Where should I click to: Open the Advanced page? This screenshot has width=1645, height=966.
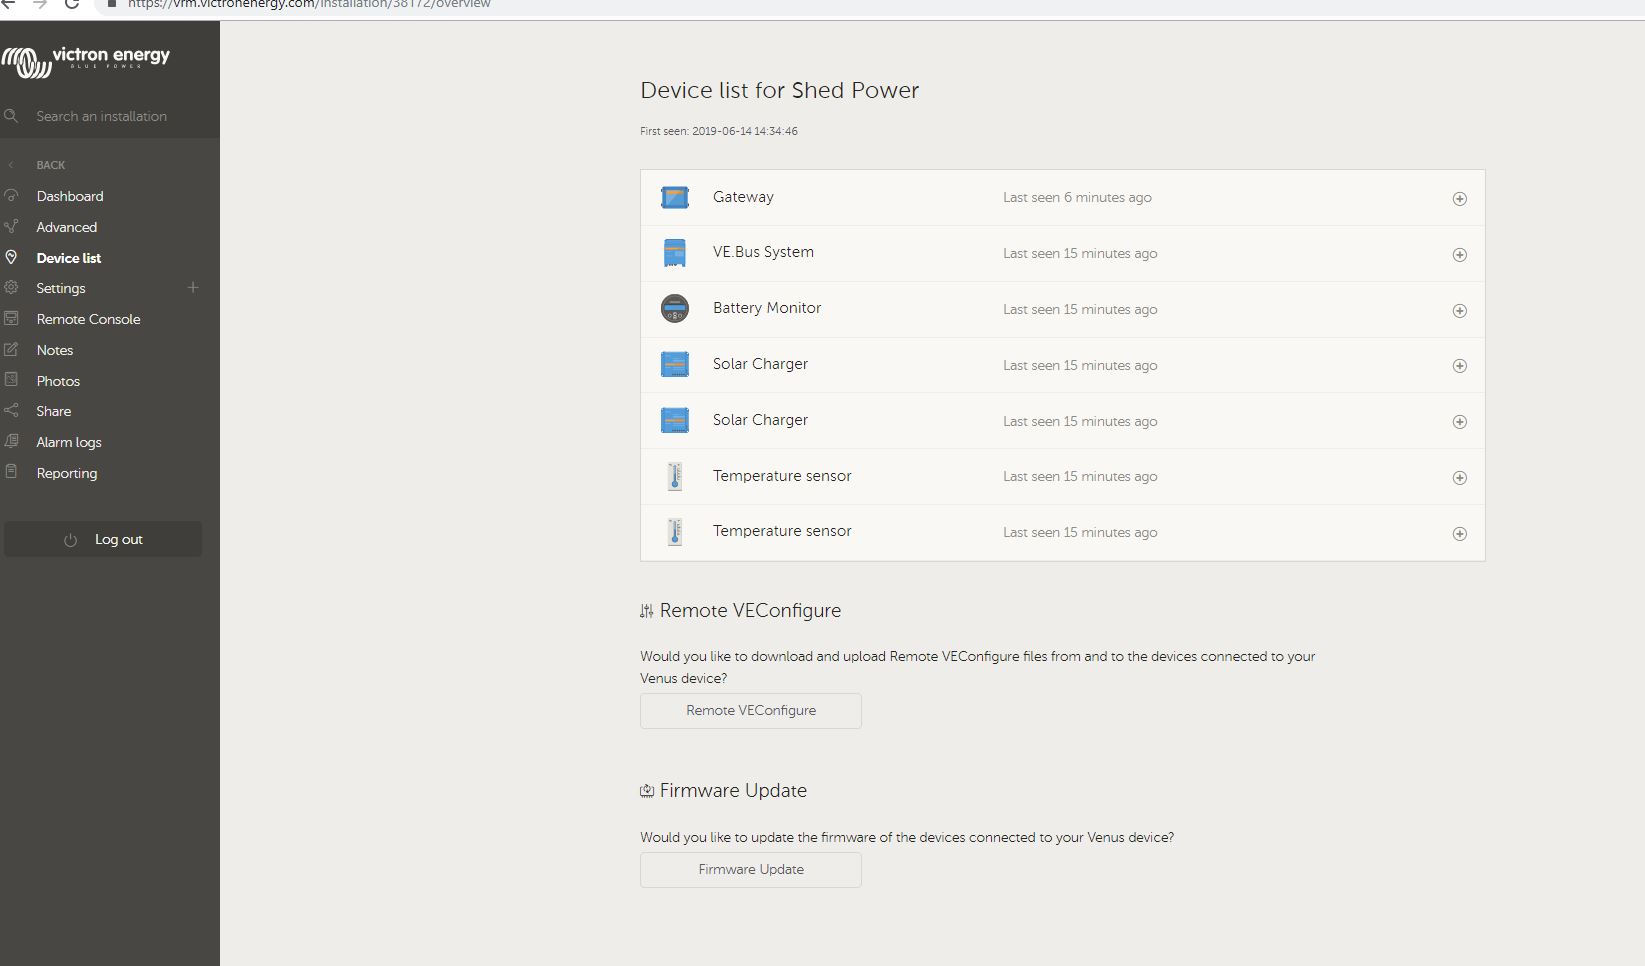(x=67, y=227)
